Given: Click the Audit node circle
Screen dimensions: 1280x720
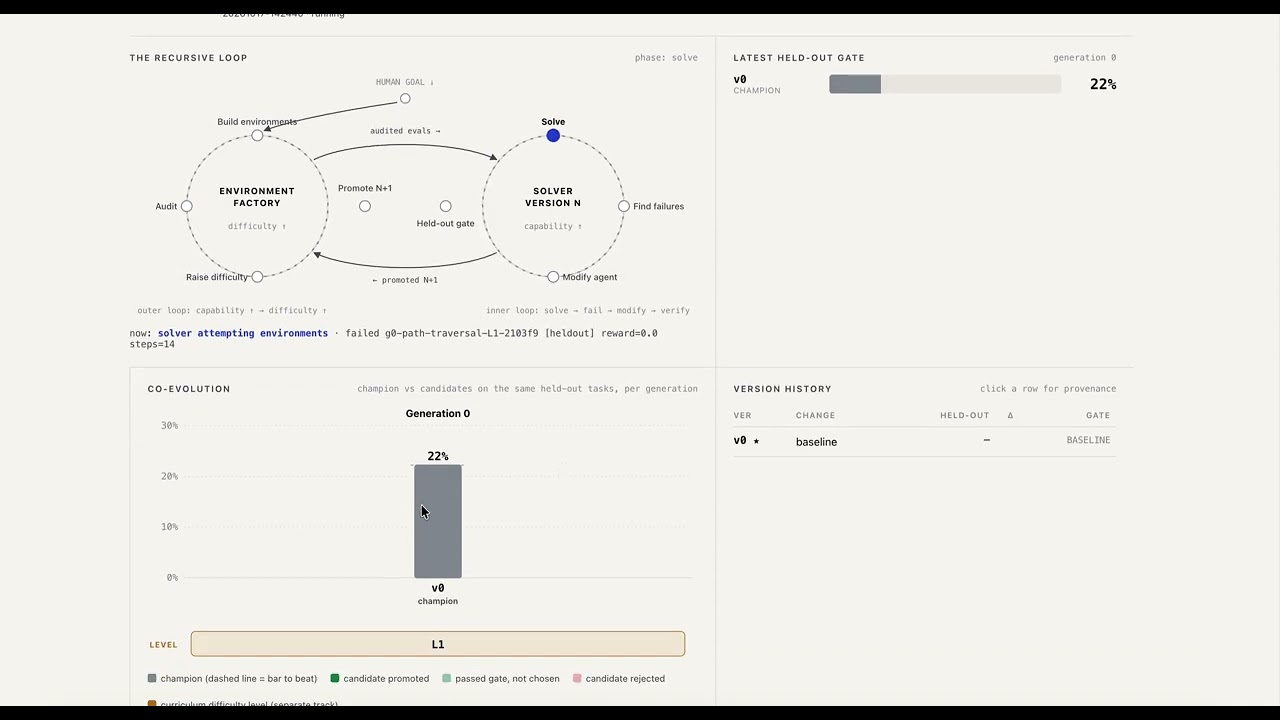Looking at the screenshot, I should [x=186, y=206].
